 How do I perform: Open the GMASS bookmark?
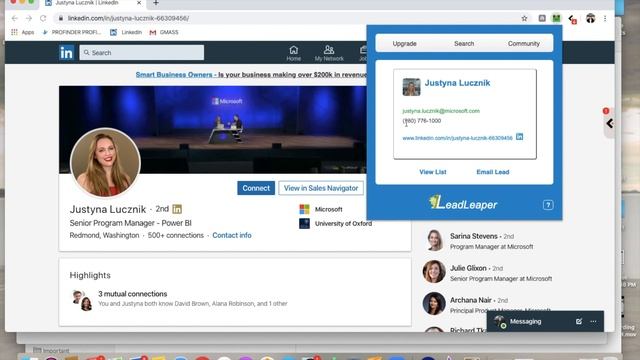pos(164,32)
